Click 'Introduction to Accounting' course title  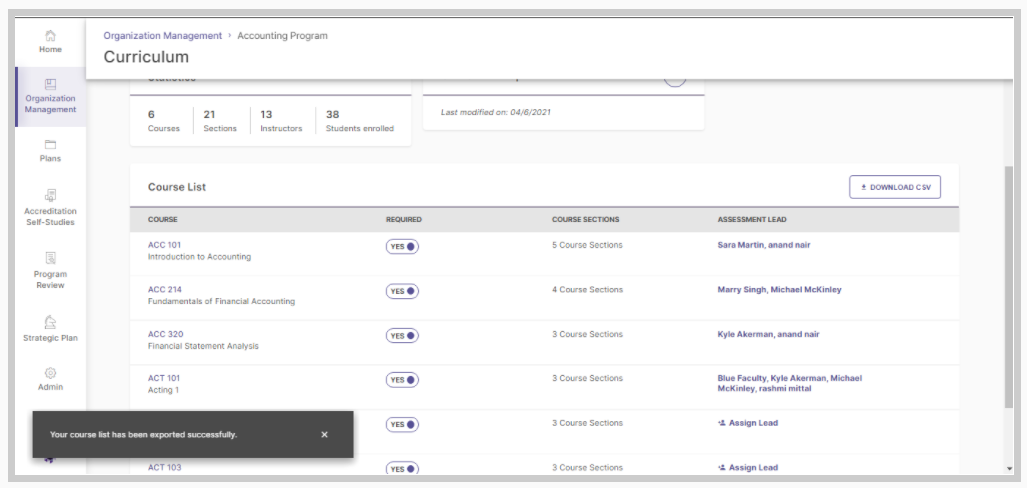pos(199,257)
